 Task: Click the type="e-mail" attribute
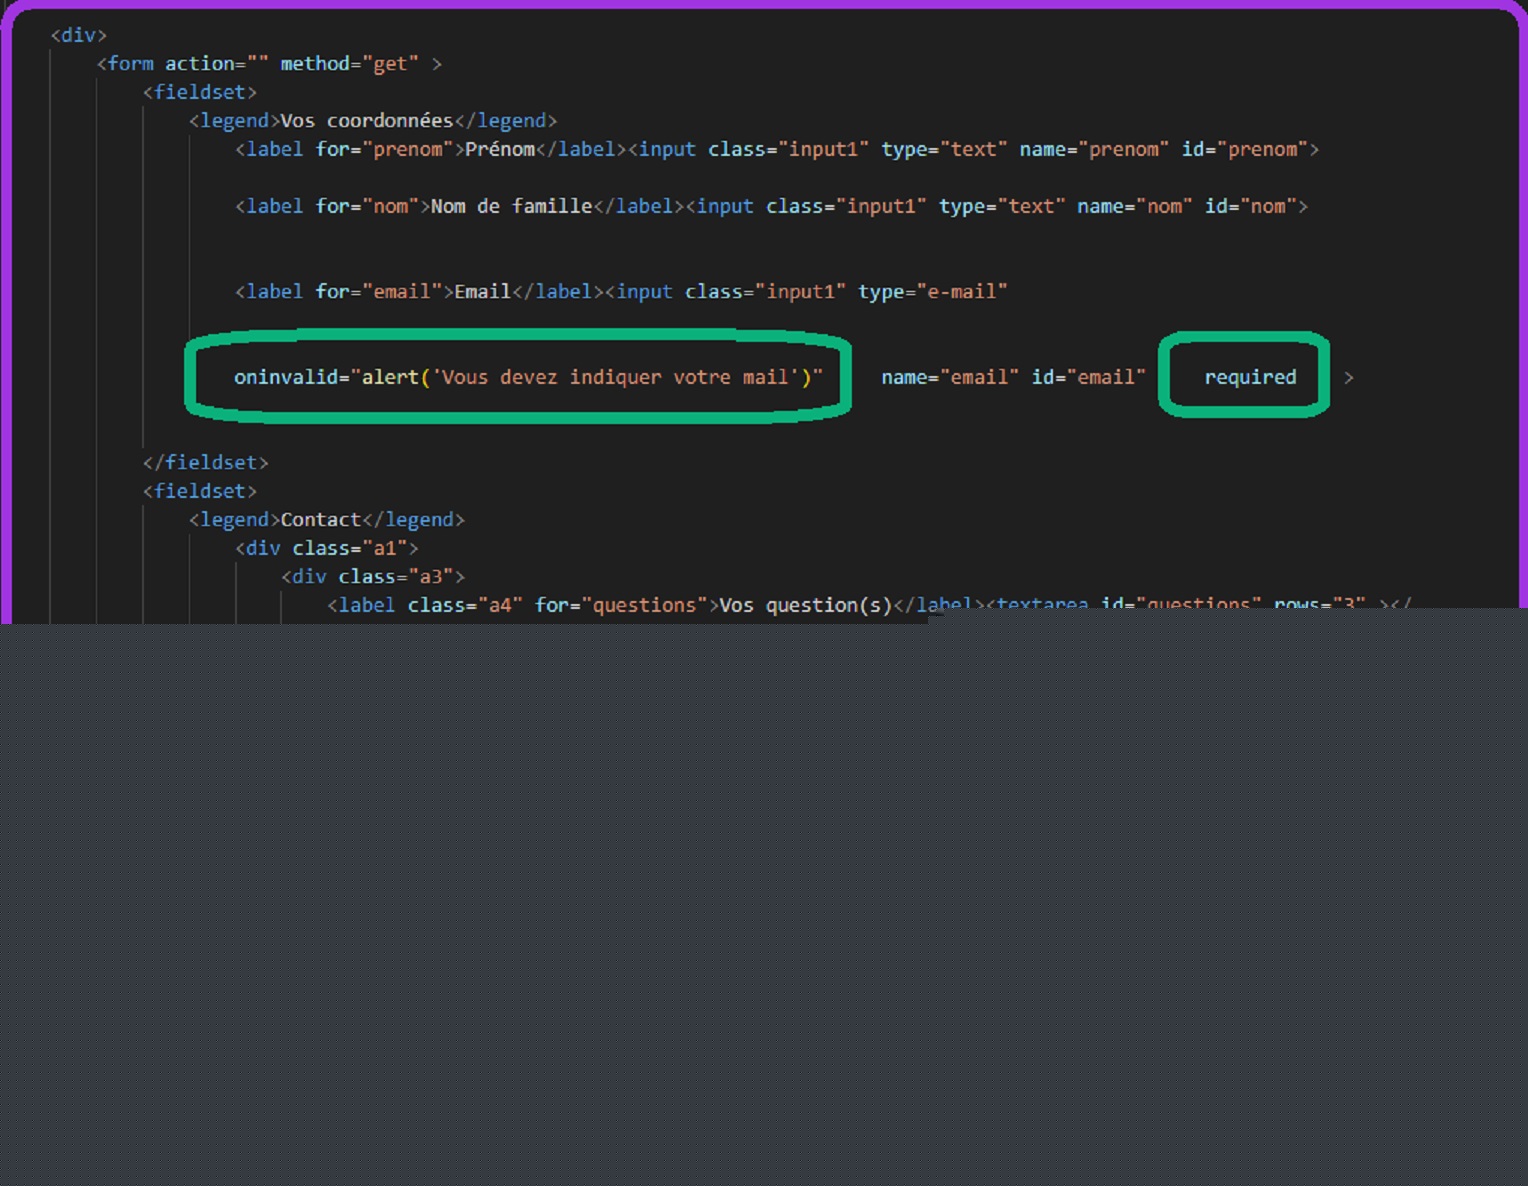click(932, 292)
